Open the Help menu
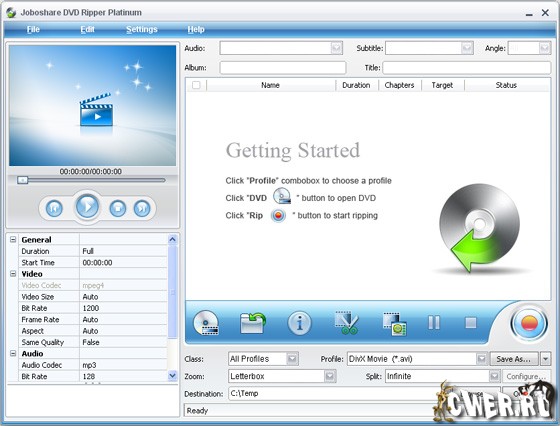Viewport: 560px width, 426px height. point(196,29)
